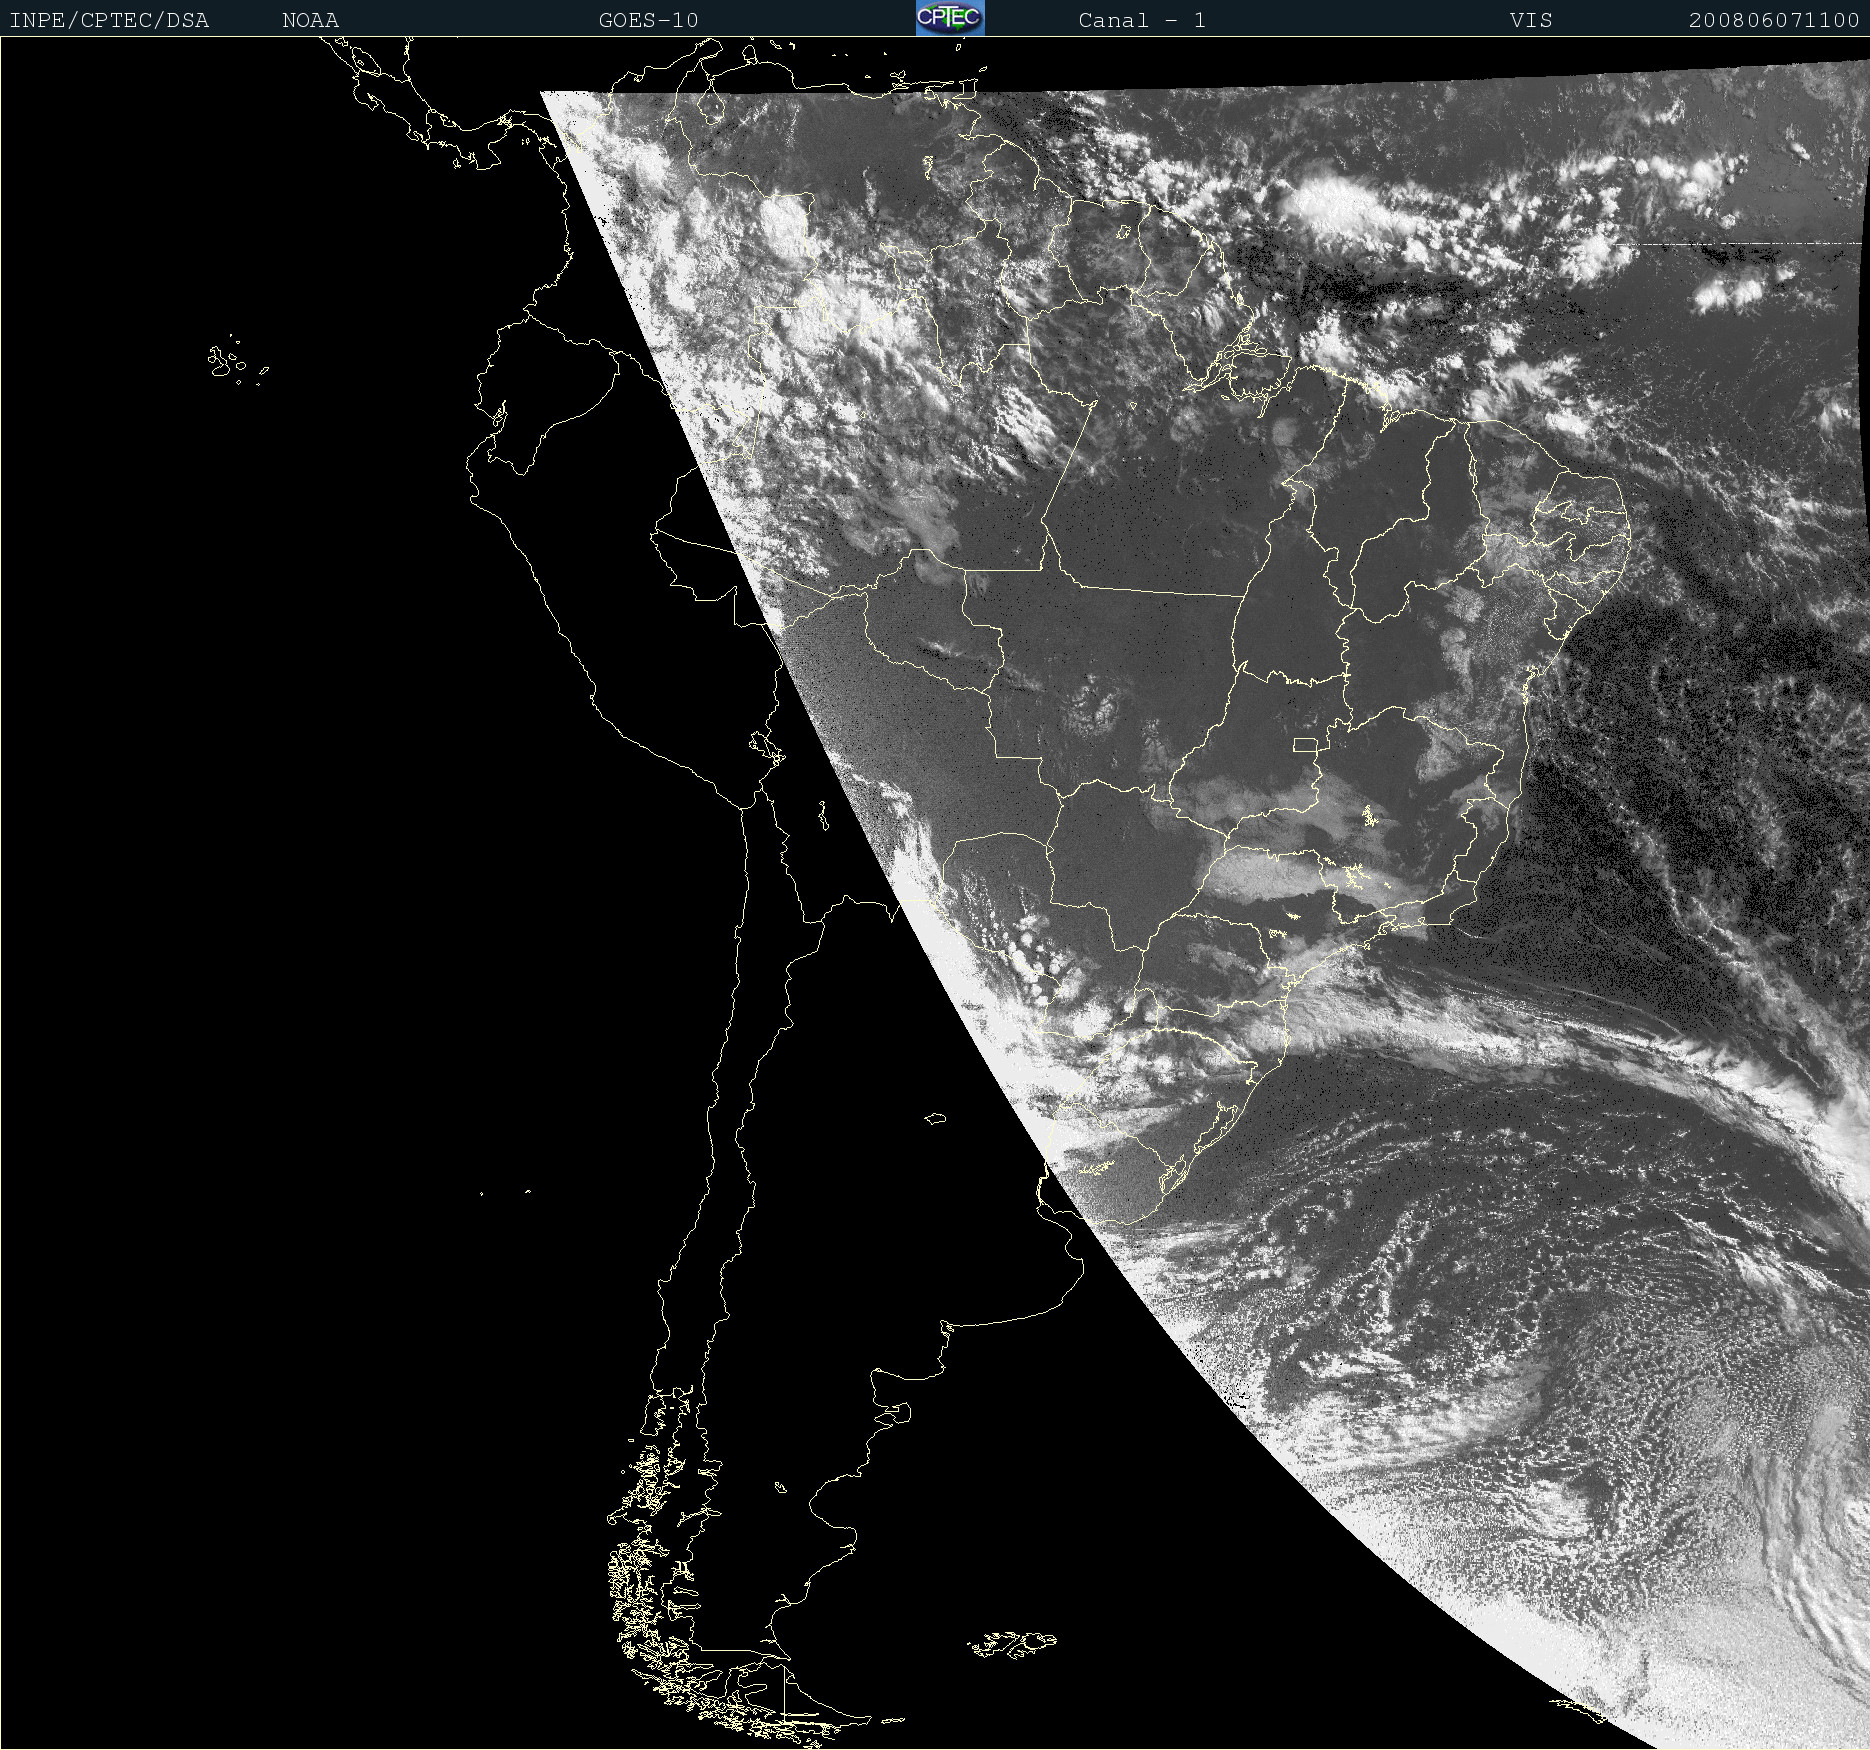The height and width of the screenshot is (1750, 1870).
Task: Click the VIS channel label
Action: (x=1531, y=20)
